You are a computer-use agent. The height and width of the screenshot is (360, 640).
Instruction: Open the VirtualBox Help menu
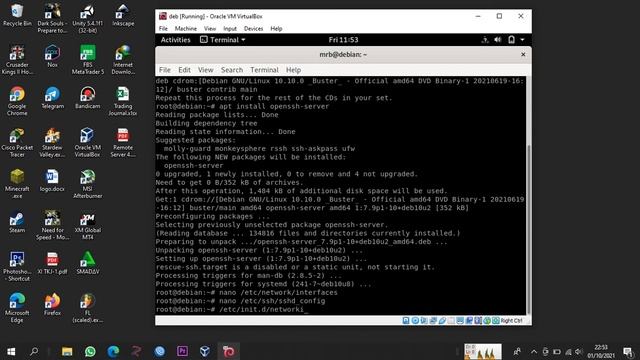[x=276, y=29]
